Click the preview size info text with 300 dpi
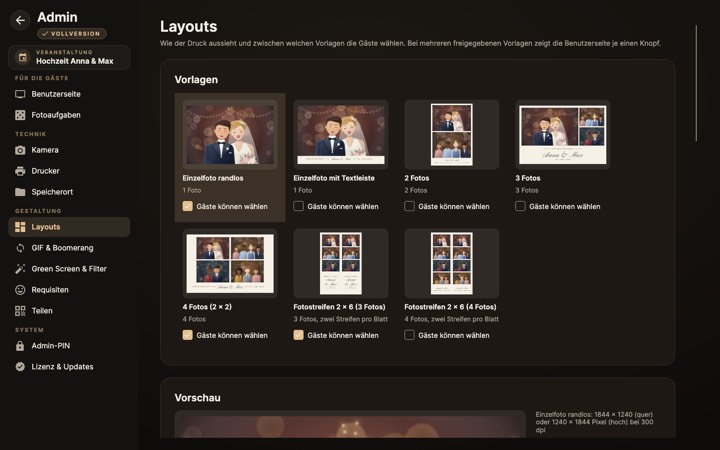The height and width of the screenshot is (450, 720). pyautogui.click(x=594, y=422)
